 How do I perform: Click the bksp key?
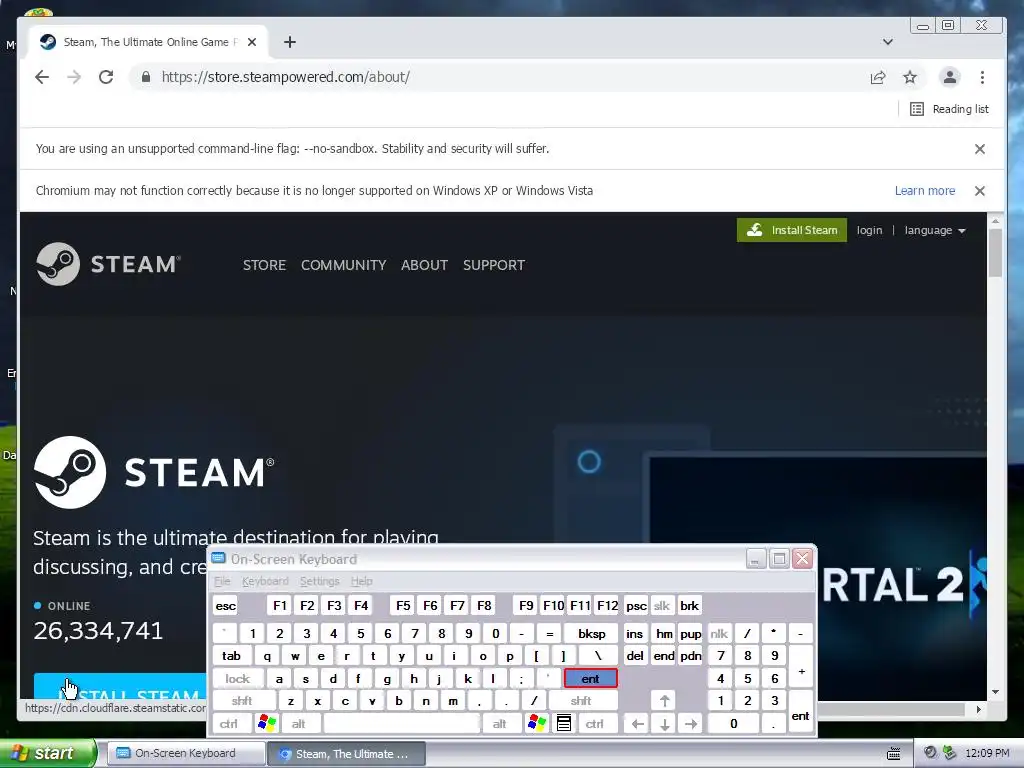(x=592, y=633)
